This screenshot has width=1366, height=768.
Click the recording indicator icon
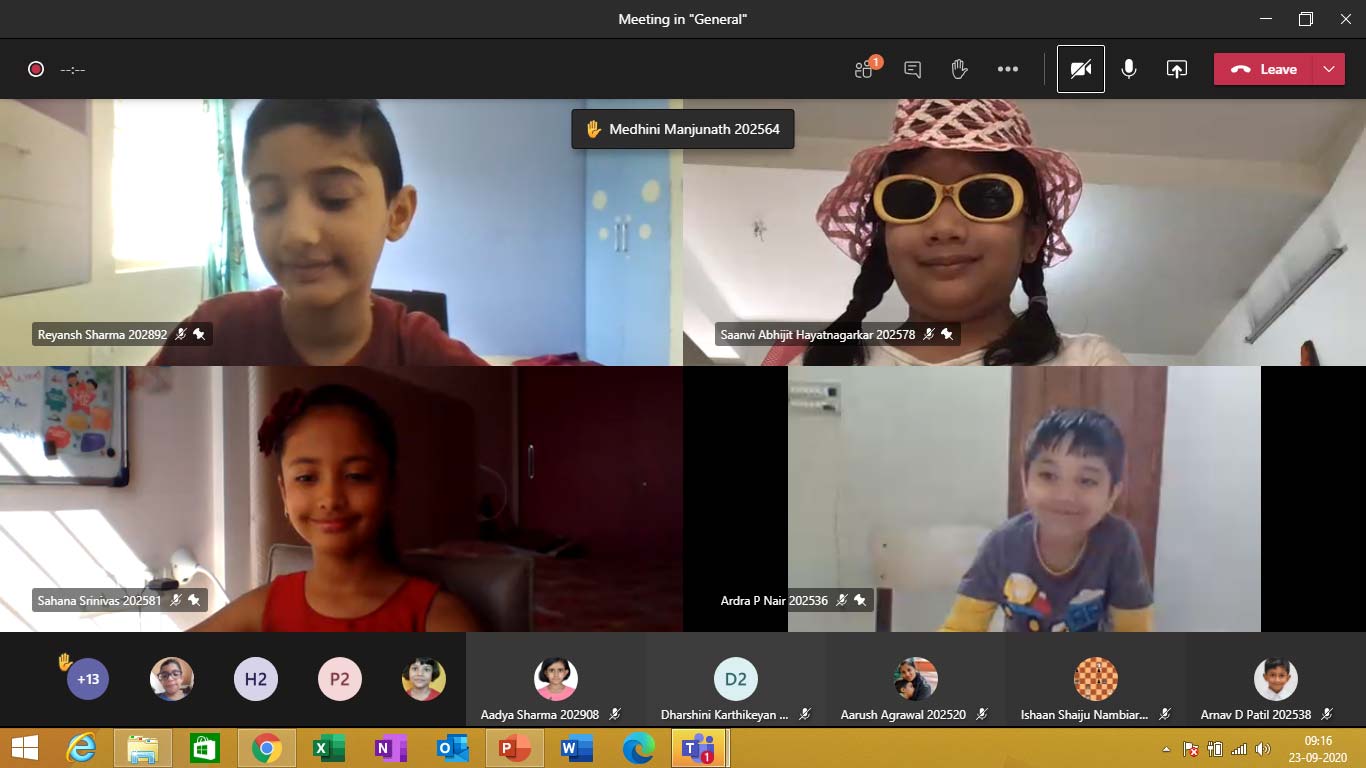tap(36, 69)
